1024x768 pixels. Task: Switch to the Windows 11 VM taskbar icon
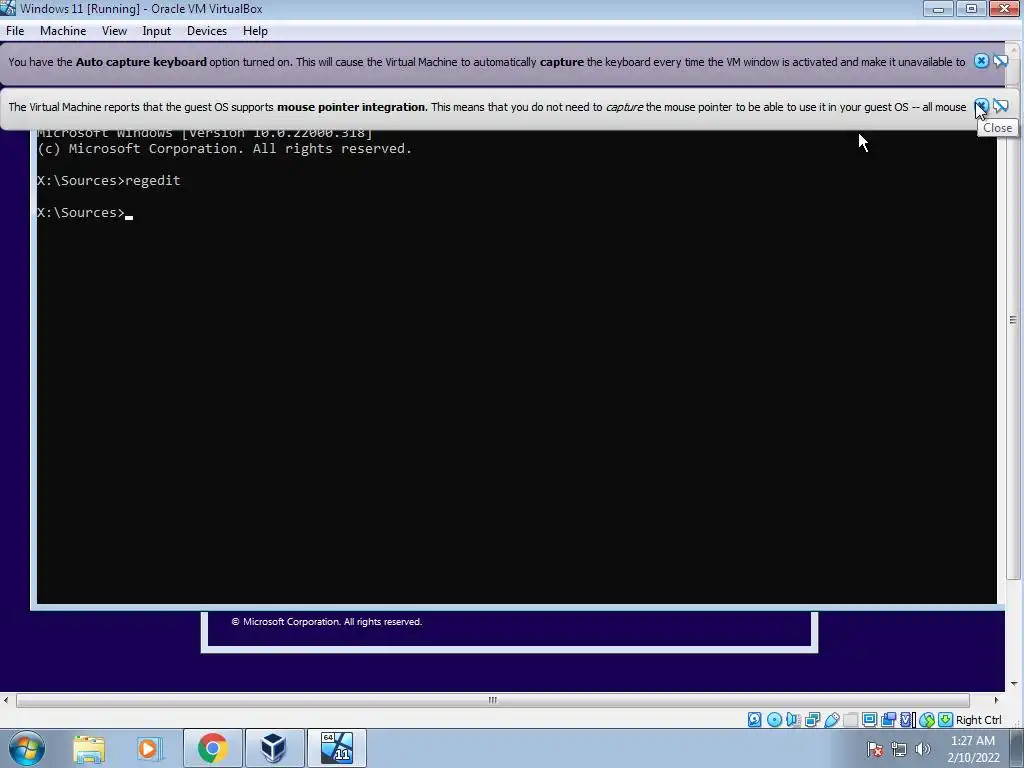(336, 748)
